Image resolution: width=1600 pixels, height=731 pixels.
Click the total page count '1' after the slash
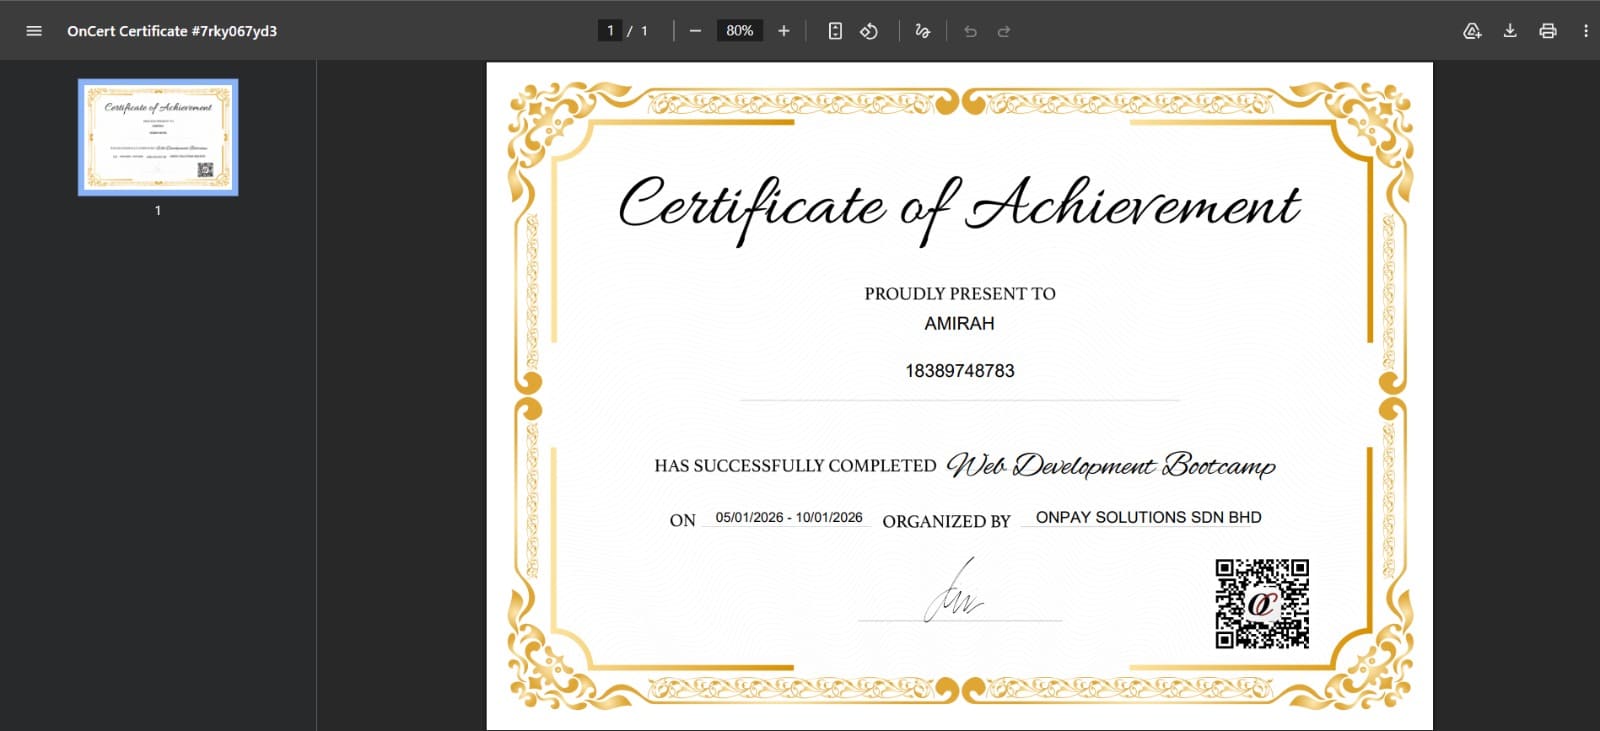(644, 31)
